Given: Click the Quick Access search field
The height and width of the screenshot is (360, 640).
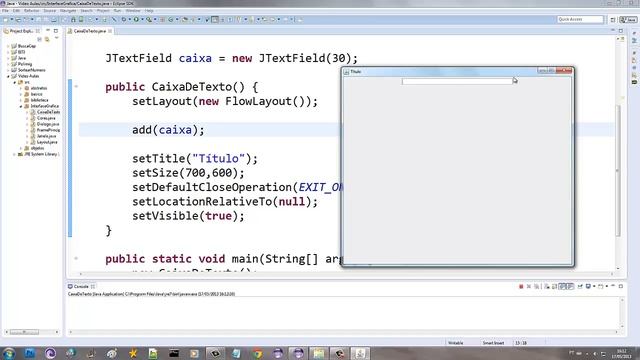Looking at the screenshot, I should coord(580,19).
